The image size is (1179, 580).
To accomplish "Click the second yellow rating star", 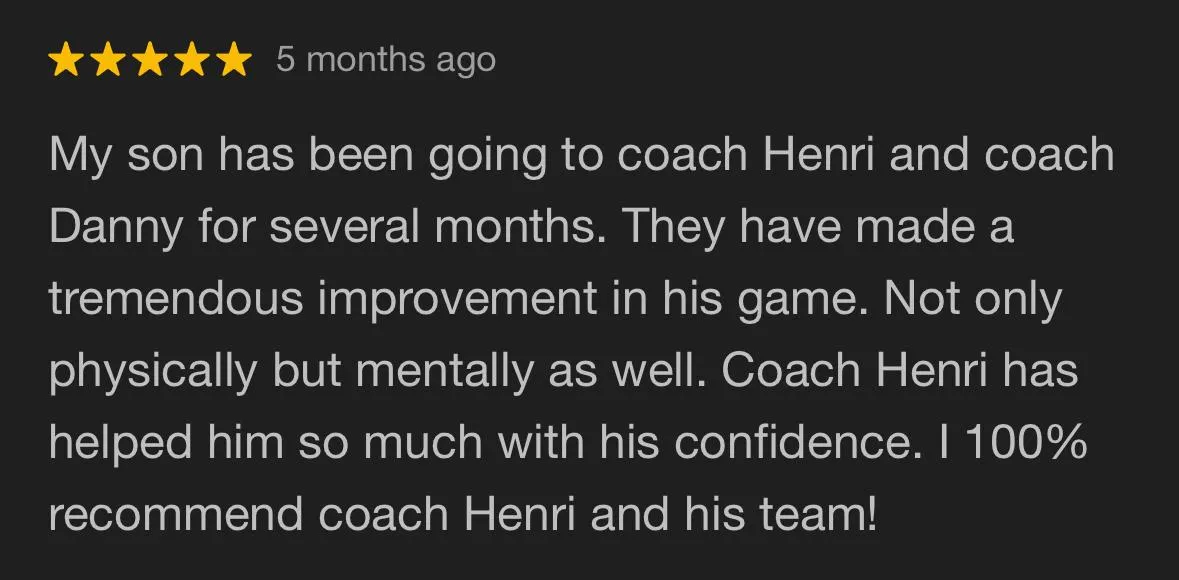I will (108, 60).
